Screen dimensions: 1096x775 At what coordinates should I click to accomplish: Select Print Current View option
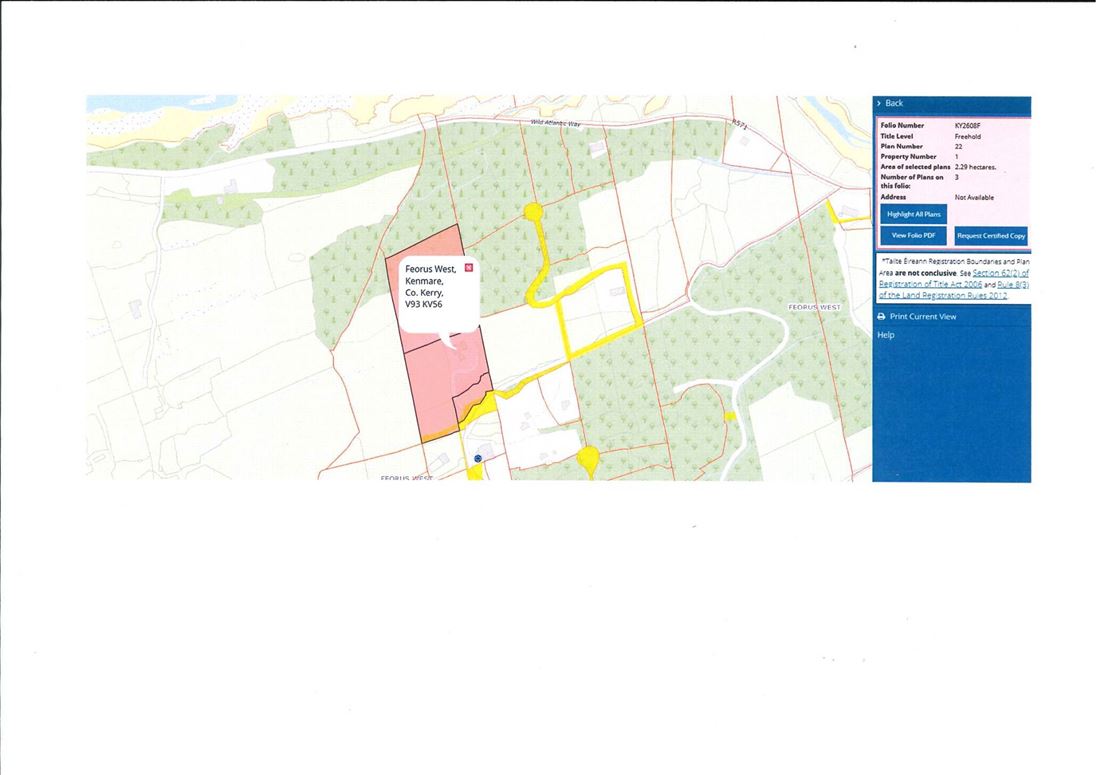923,317
